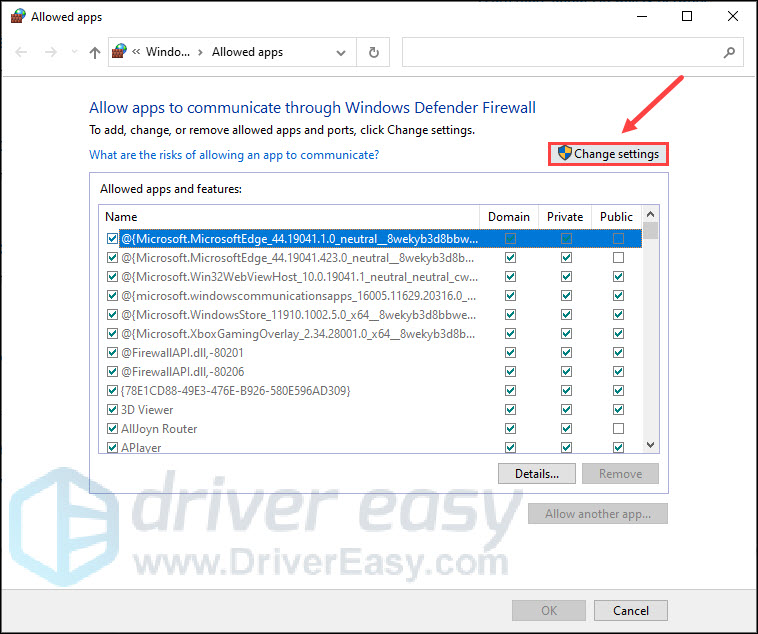The image size is (758, 634).
Task: Click the Public column header
Action: [x=616, y=217]
